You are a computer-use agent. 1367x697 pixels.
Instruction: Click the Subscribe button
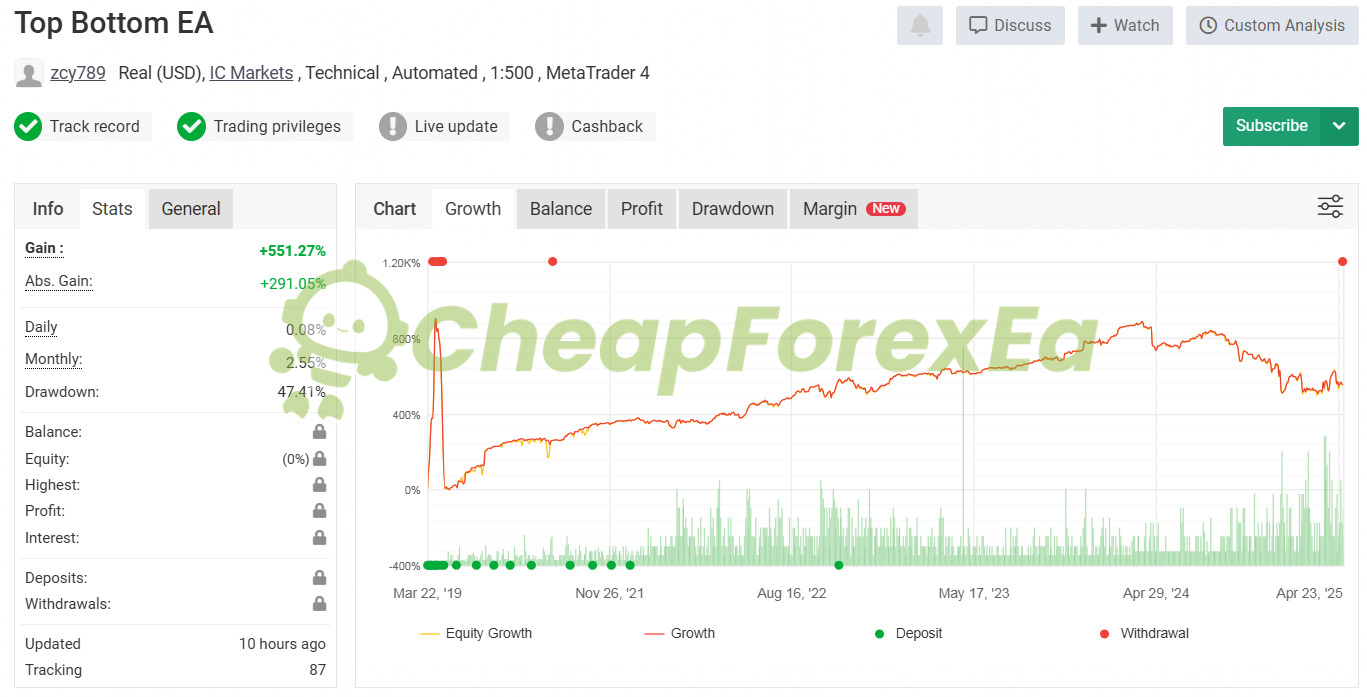pyautogui.click(x=1272, y=126)
